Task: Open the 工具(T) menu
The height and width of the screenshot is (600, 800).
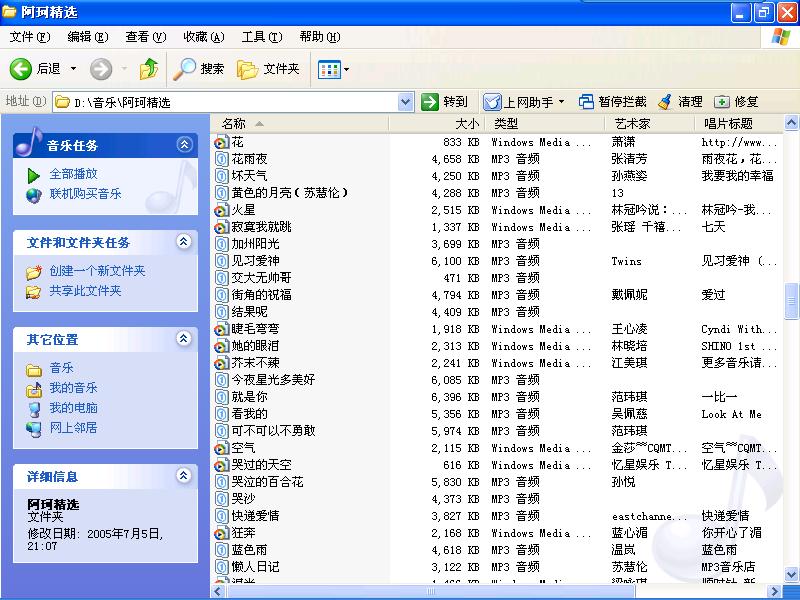Action: (261, 37)
